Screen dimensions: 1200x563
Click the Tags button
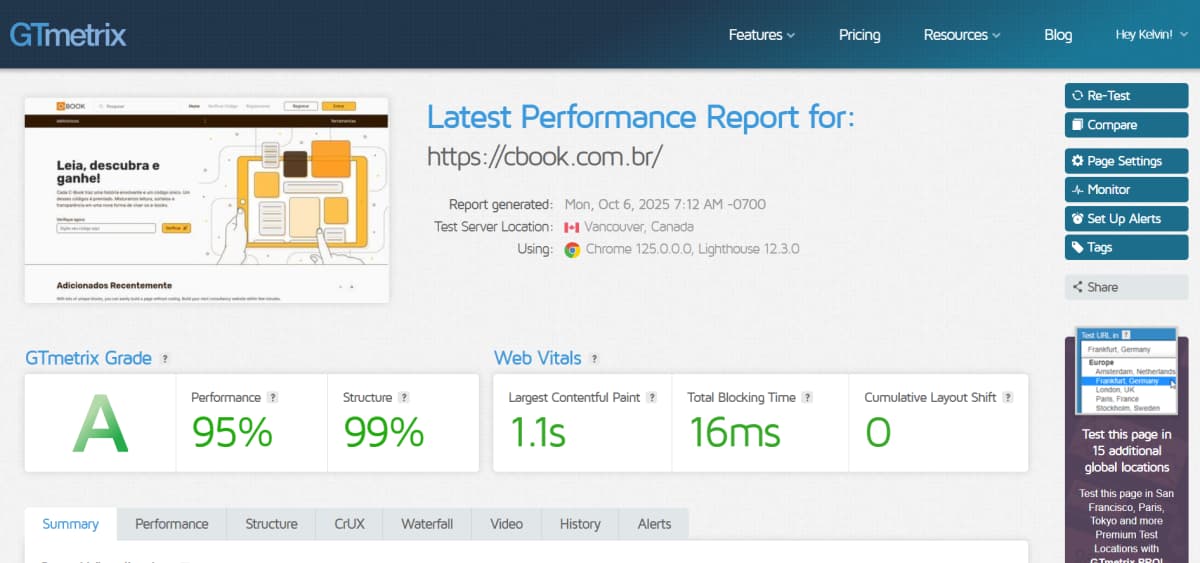[x=1126, y=248]
